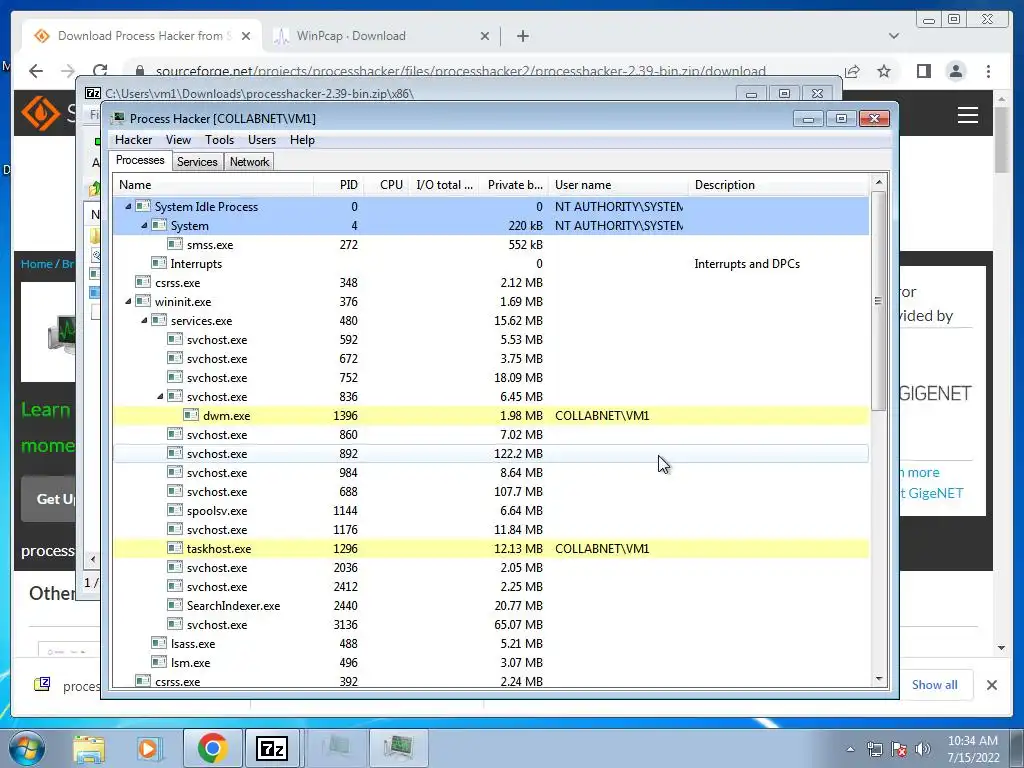The image size is (1024, 768).
Task: Switch to Chrome from the taskbar
Action: (212, 748)
